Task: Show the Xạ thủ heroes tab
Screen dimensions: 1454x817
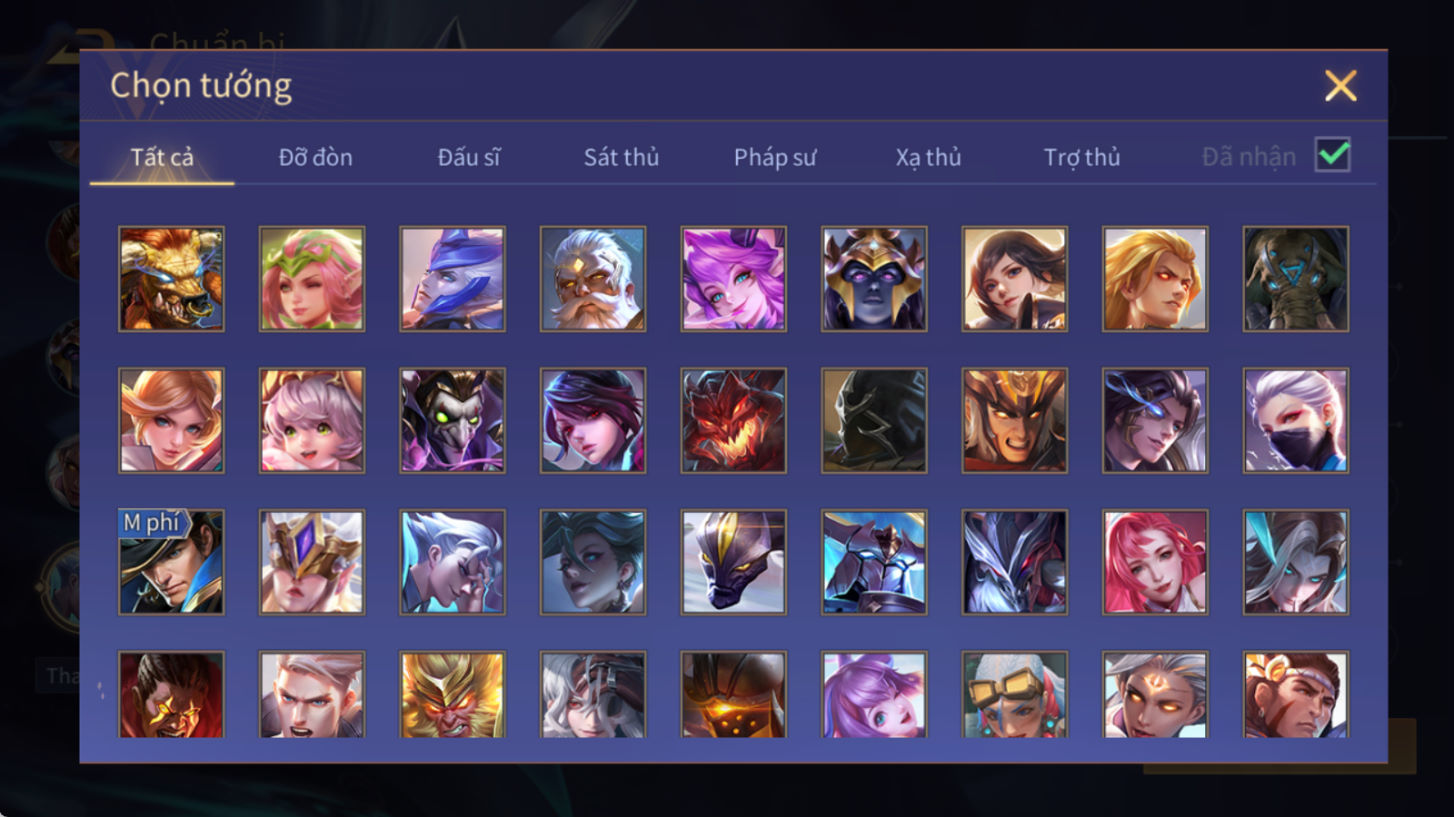Action: tap(928, 157)
